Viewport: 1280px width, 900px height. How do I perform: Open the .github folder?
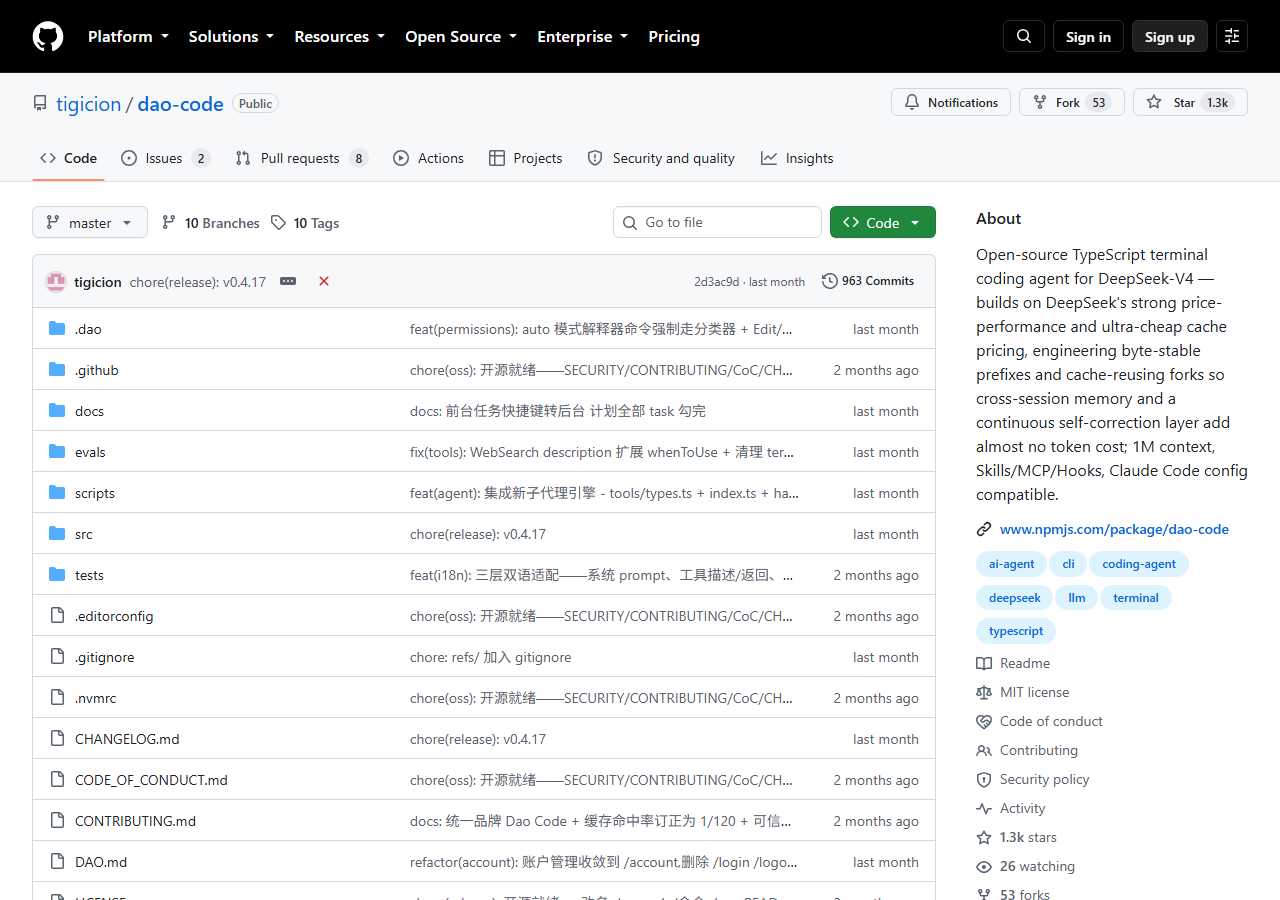(x=96, y=370)
